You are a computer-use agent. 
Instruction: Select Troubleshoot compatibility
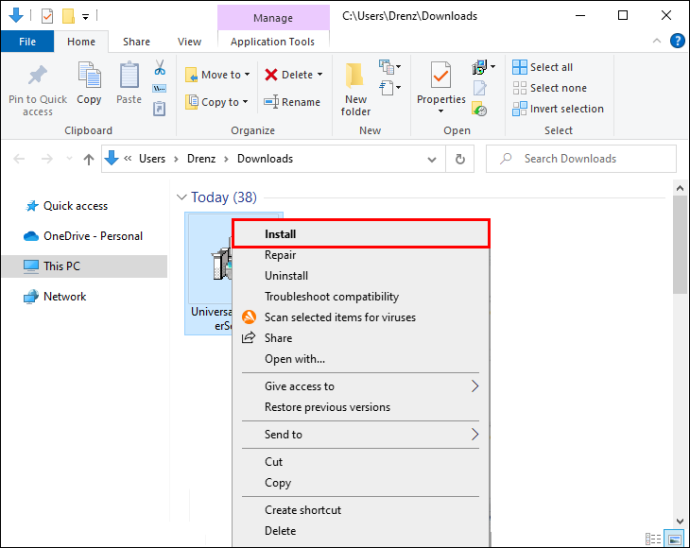pos(360,296)
